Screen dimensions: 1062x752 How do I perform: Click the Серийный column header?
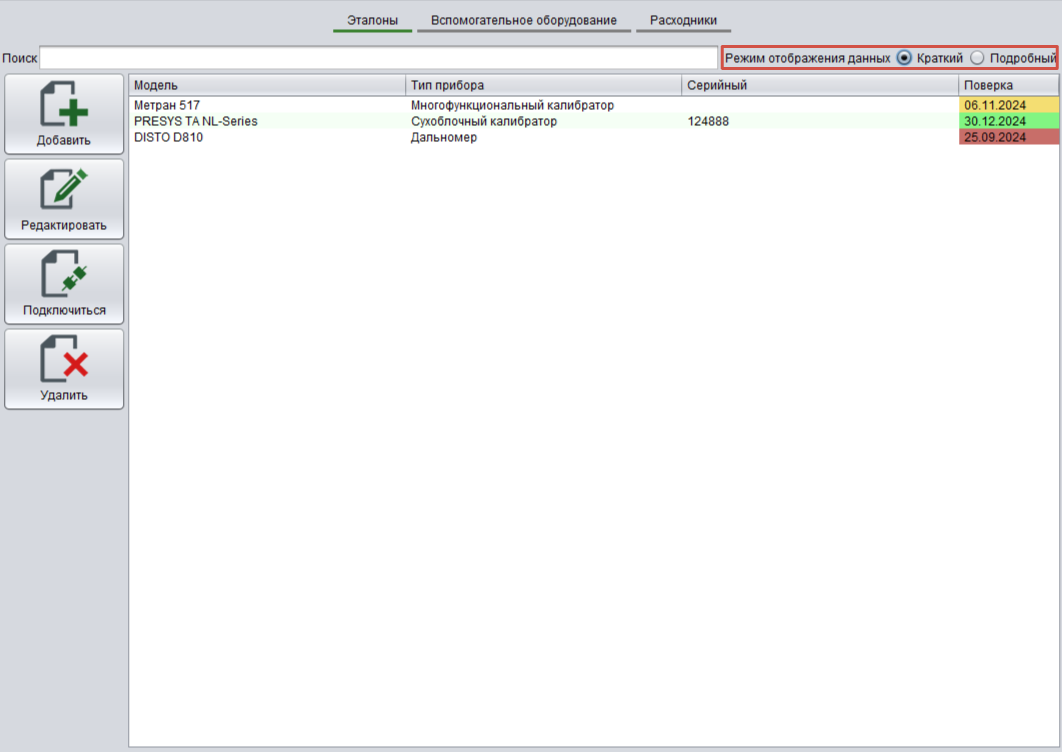[x=819, y=85]
